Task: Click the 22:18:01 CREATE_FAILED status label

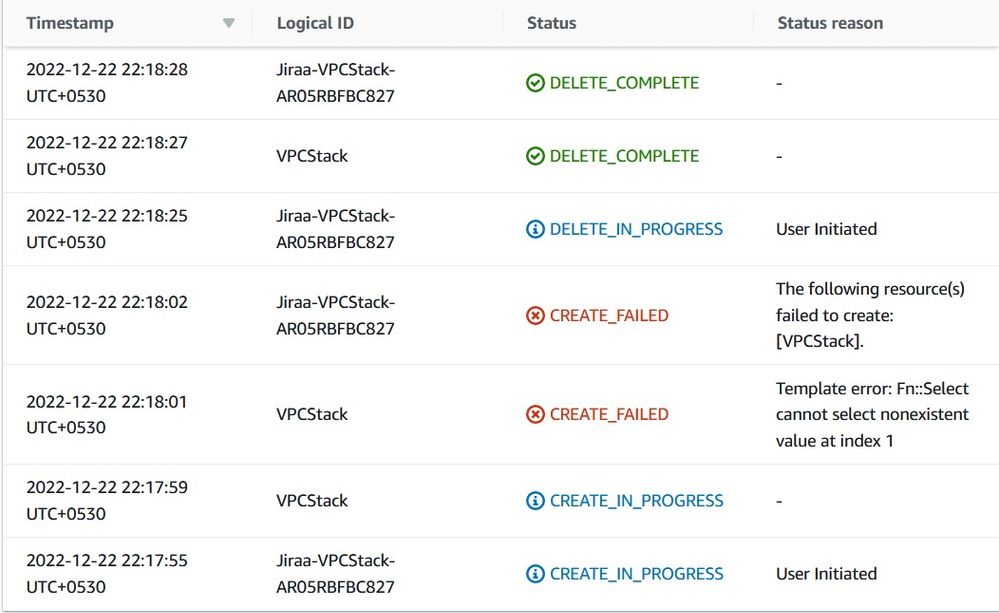Action: [x=609, y=414]
